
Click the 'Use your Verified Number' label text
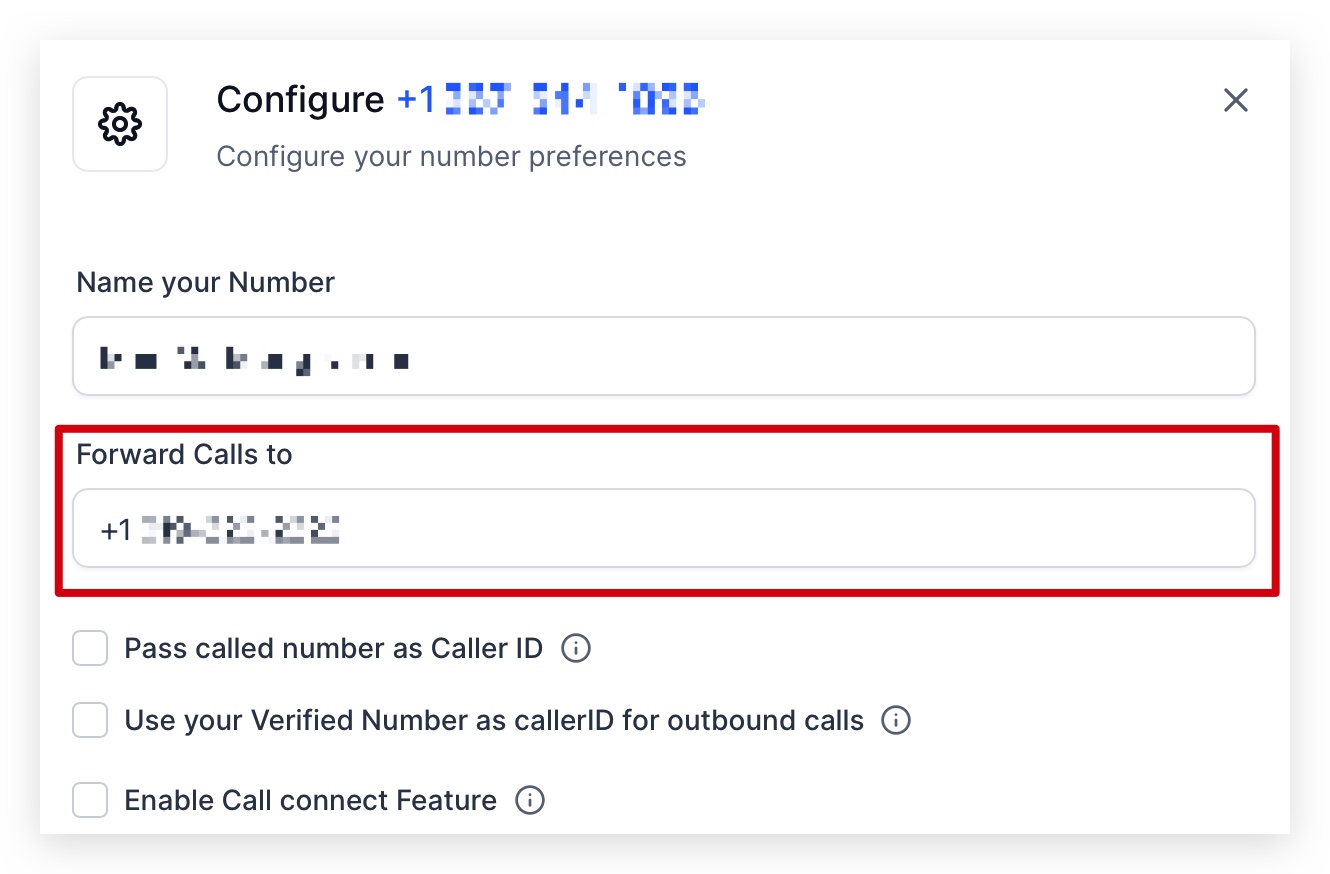tap(494, 720)
